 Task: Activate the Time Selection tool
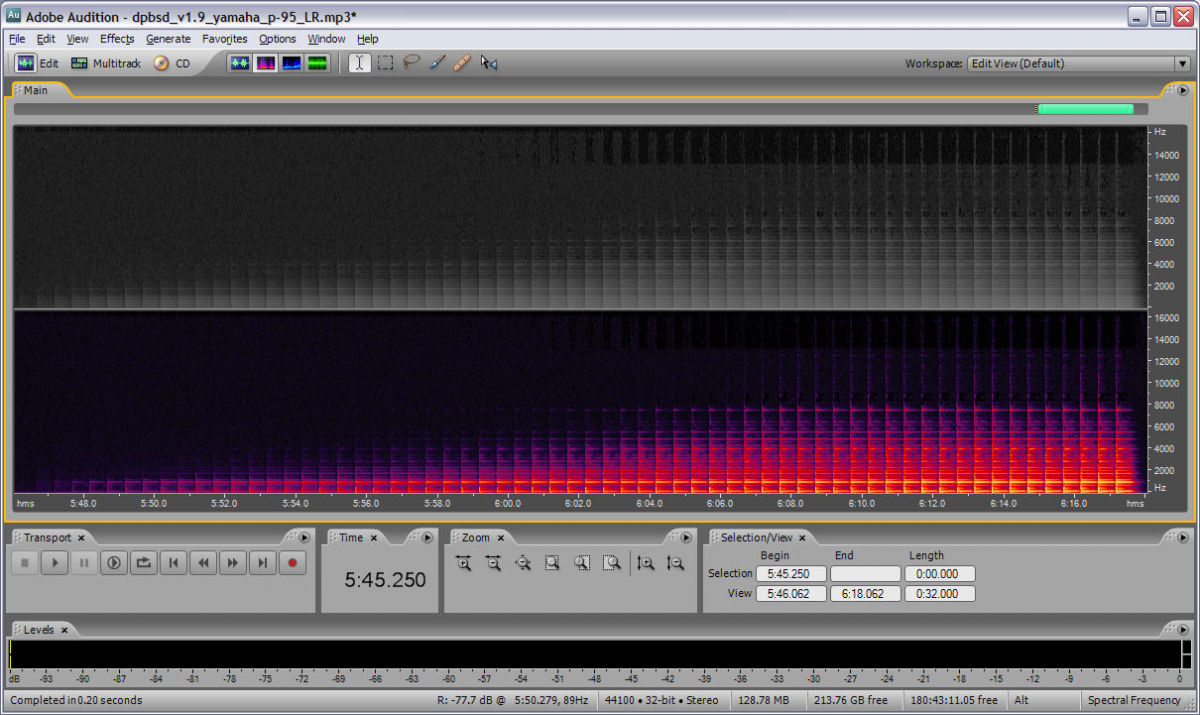(x=359, y=63)
